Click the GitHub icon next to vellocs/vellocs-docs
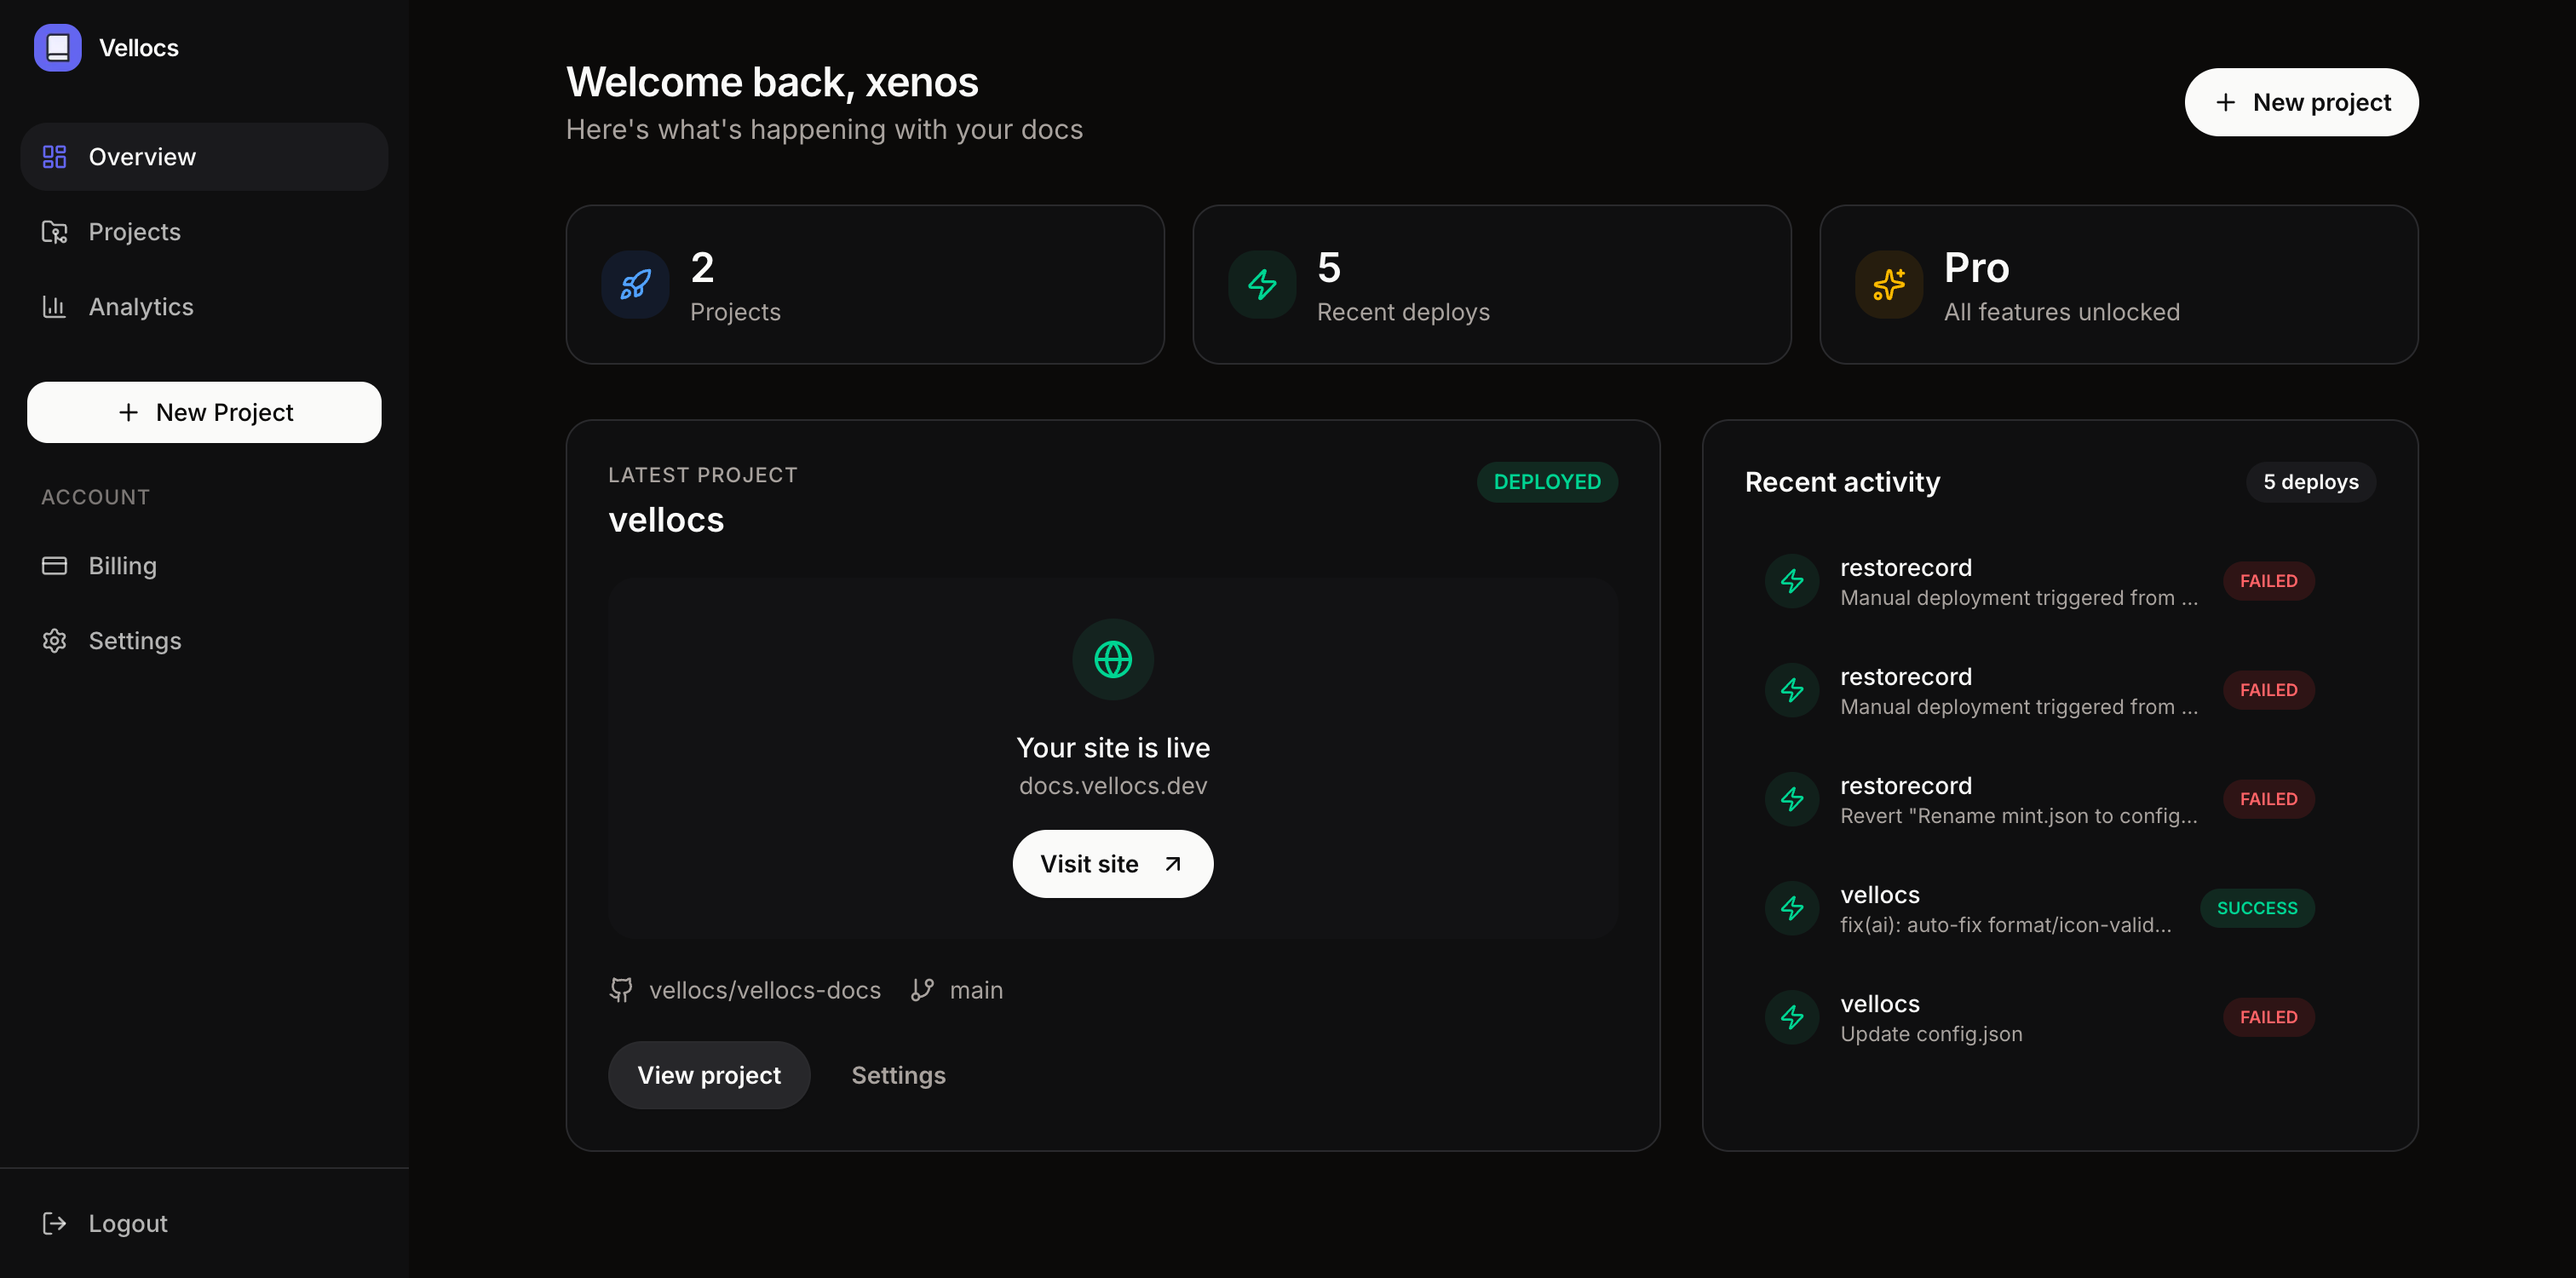Viewport: 2576px width, 1278px height. 621,990
